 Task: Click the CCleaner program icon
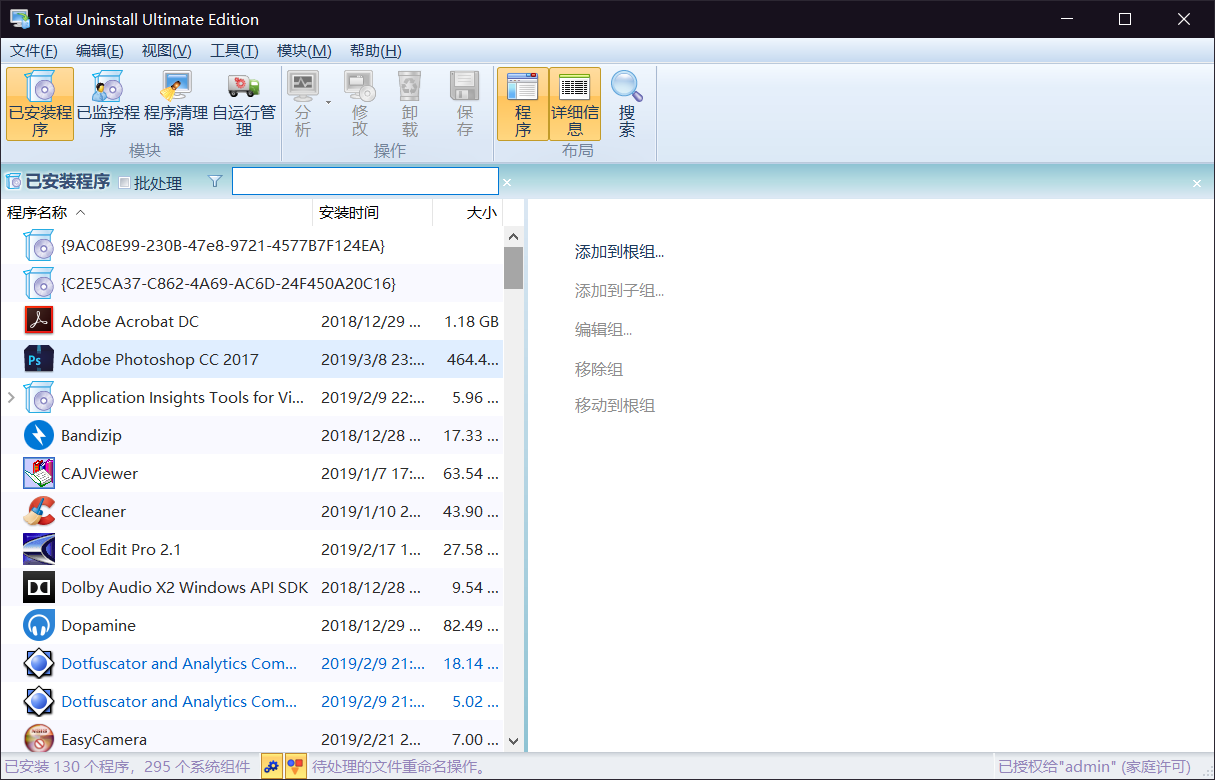[39, 511]
